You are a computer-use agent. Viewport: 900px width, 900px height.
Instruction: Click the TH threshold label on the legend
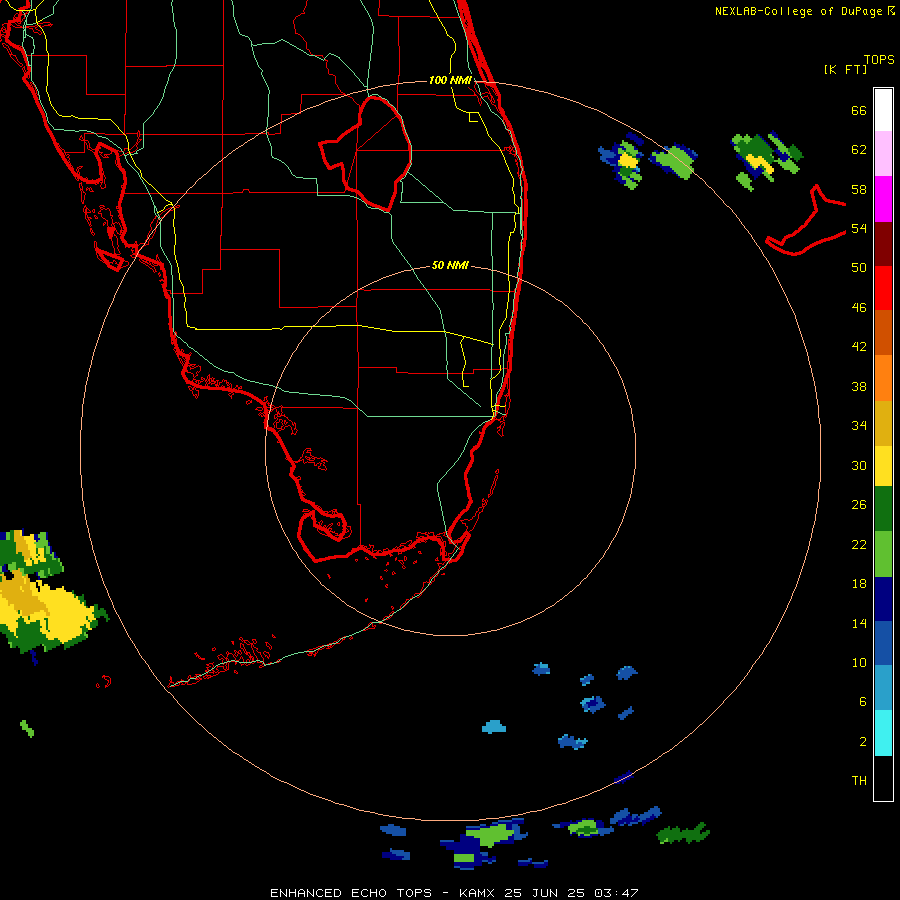click(859, 781)
